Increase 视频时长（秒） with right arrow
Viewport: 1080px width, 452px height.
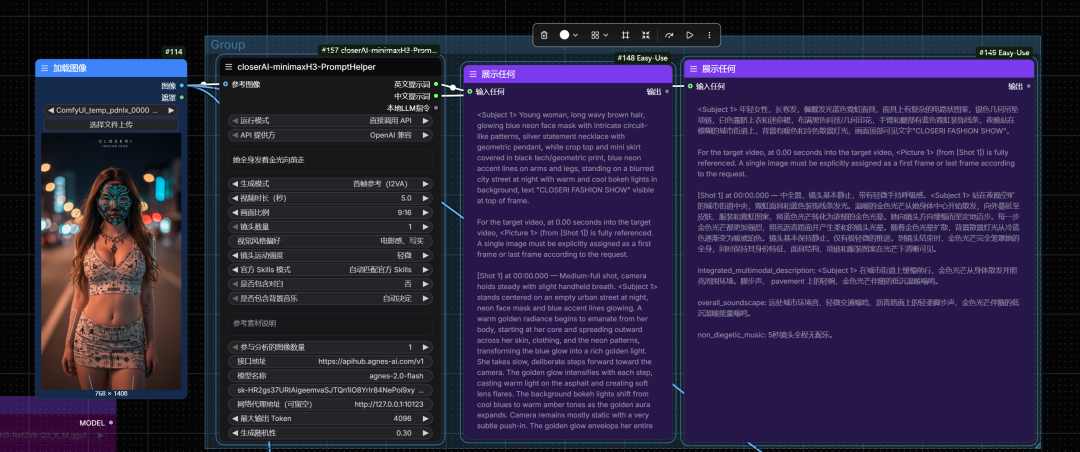[x=425, y=198]
